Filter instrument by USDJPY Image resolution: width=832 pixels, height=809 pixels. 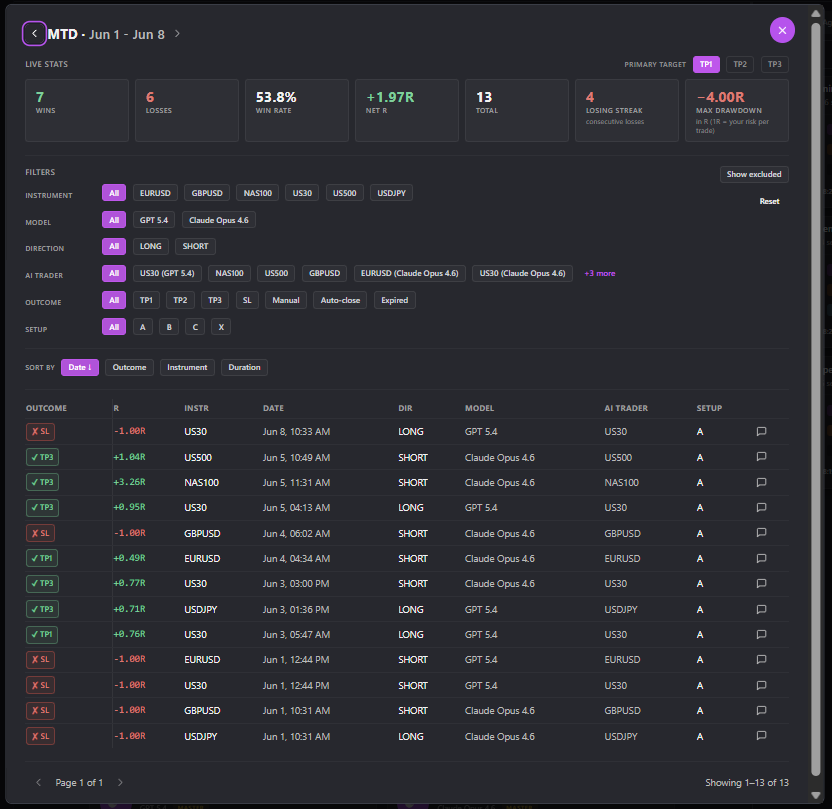coord(392,193)
